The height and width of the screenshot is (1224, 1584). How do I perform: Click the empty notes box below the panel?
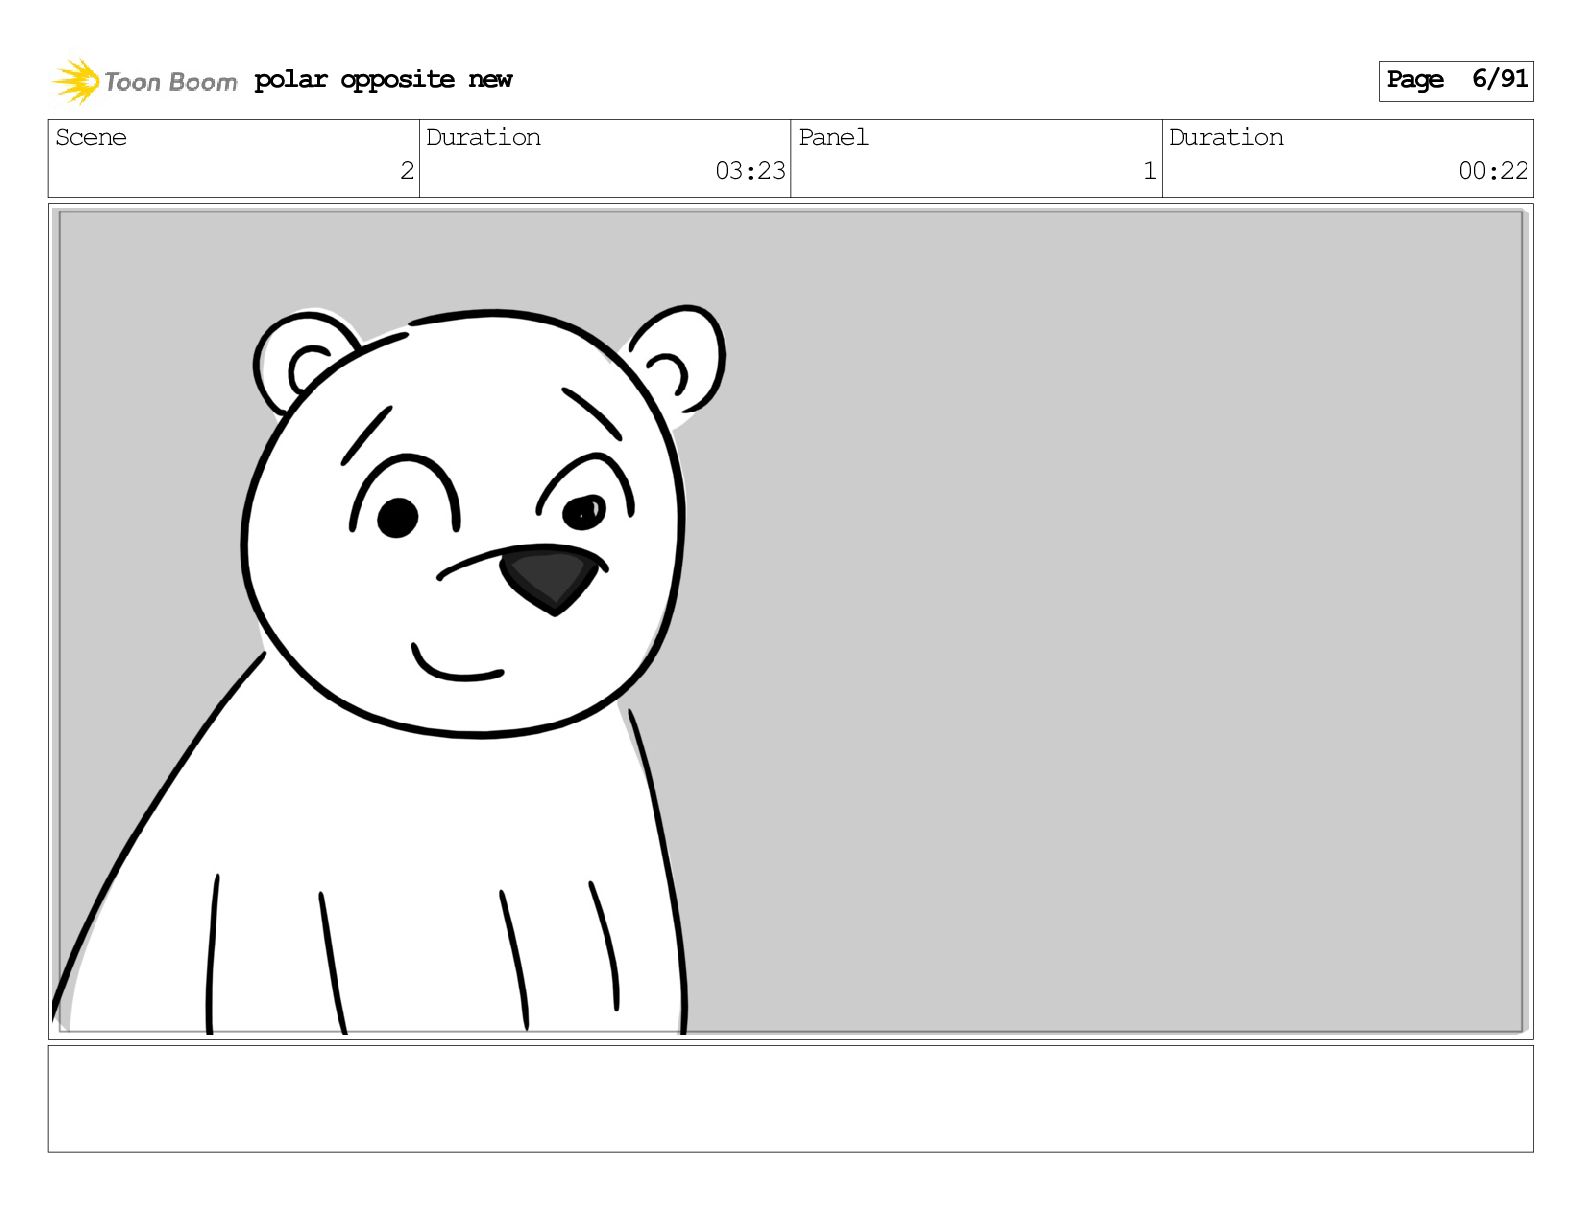pos(790,1099)
